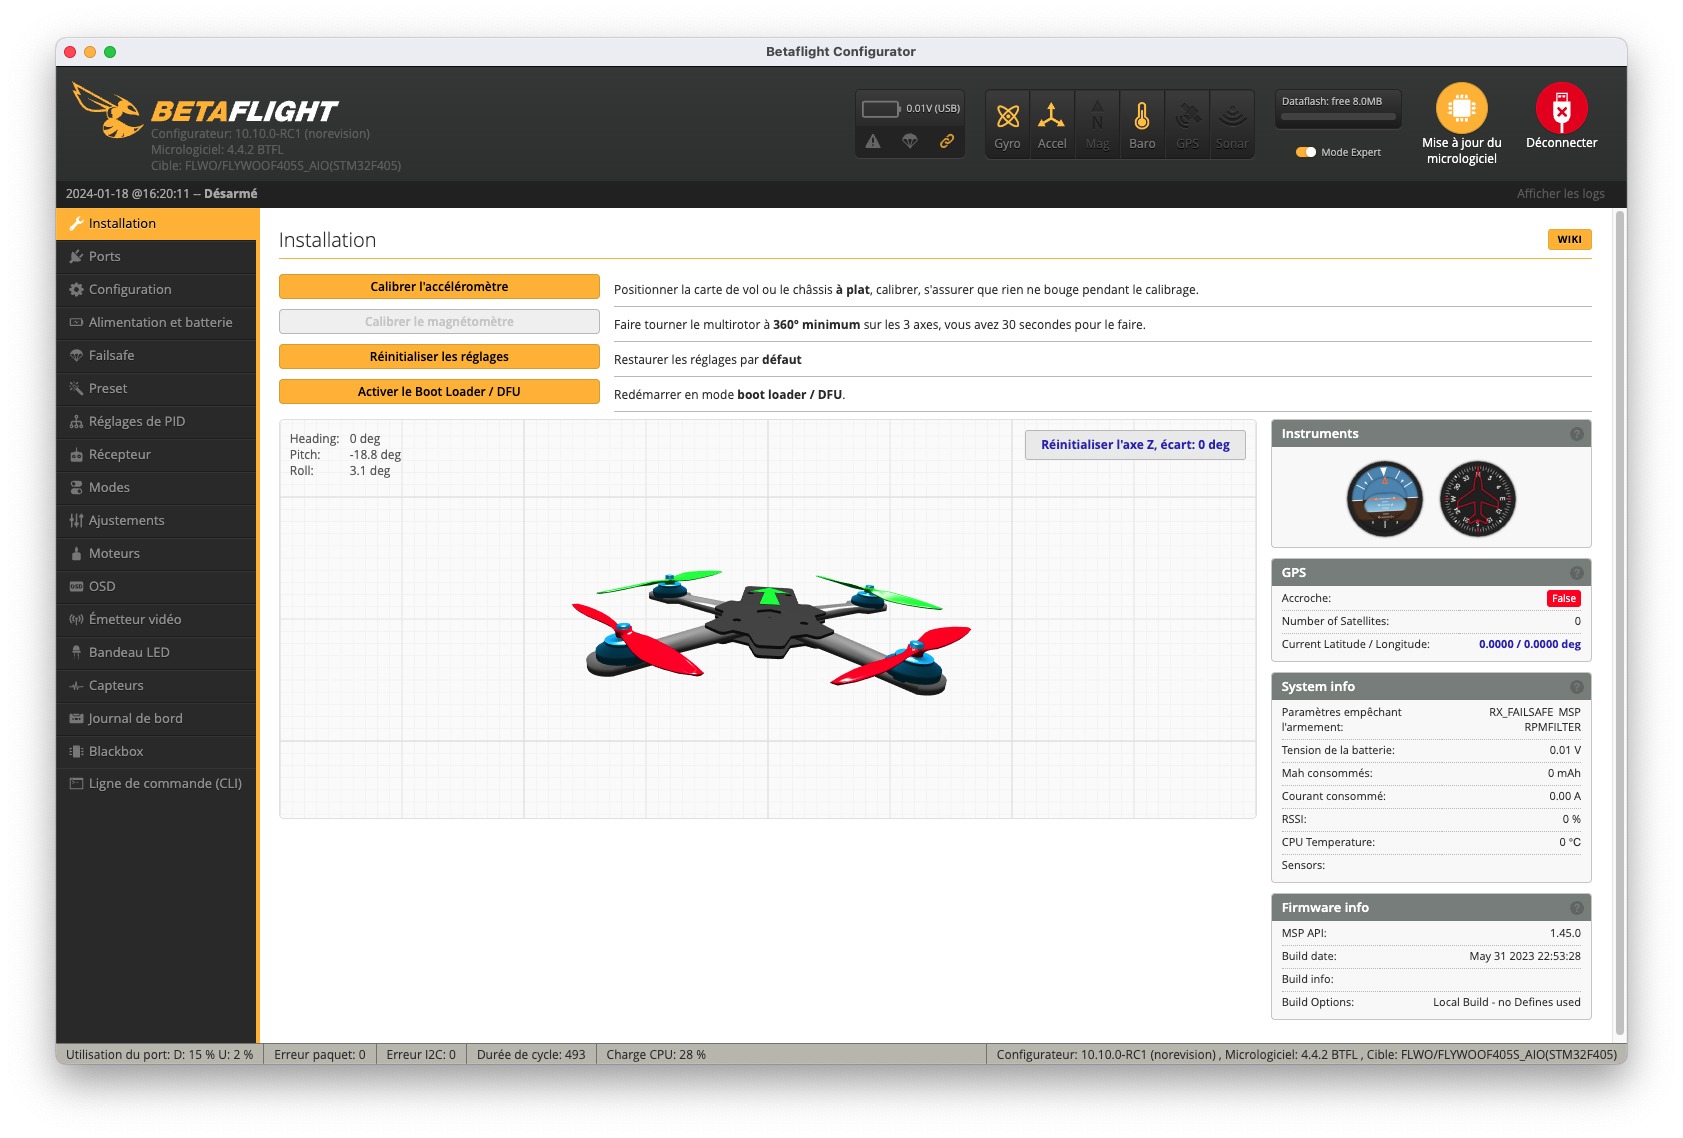Screen dimensions: 1683x1138
Task: Click the latitude/longitude 0.0000 value
Action: pos(1529,645)
